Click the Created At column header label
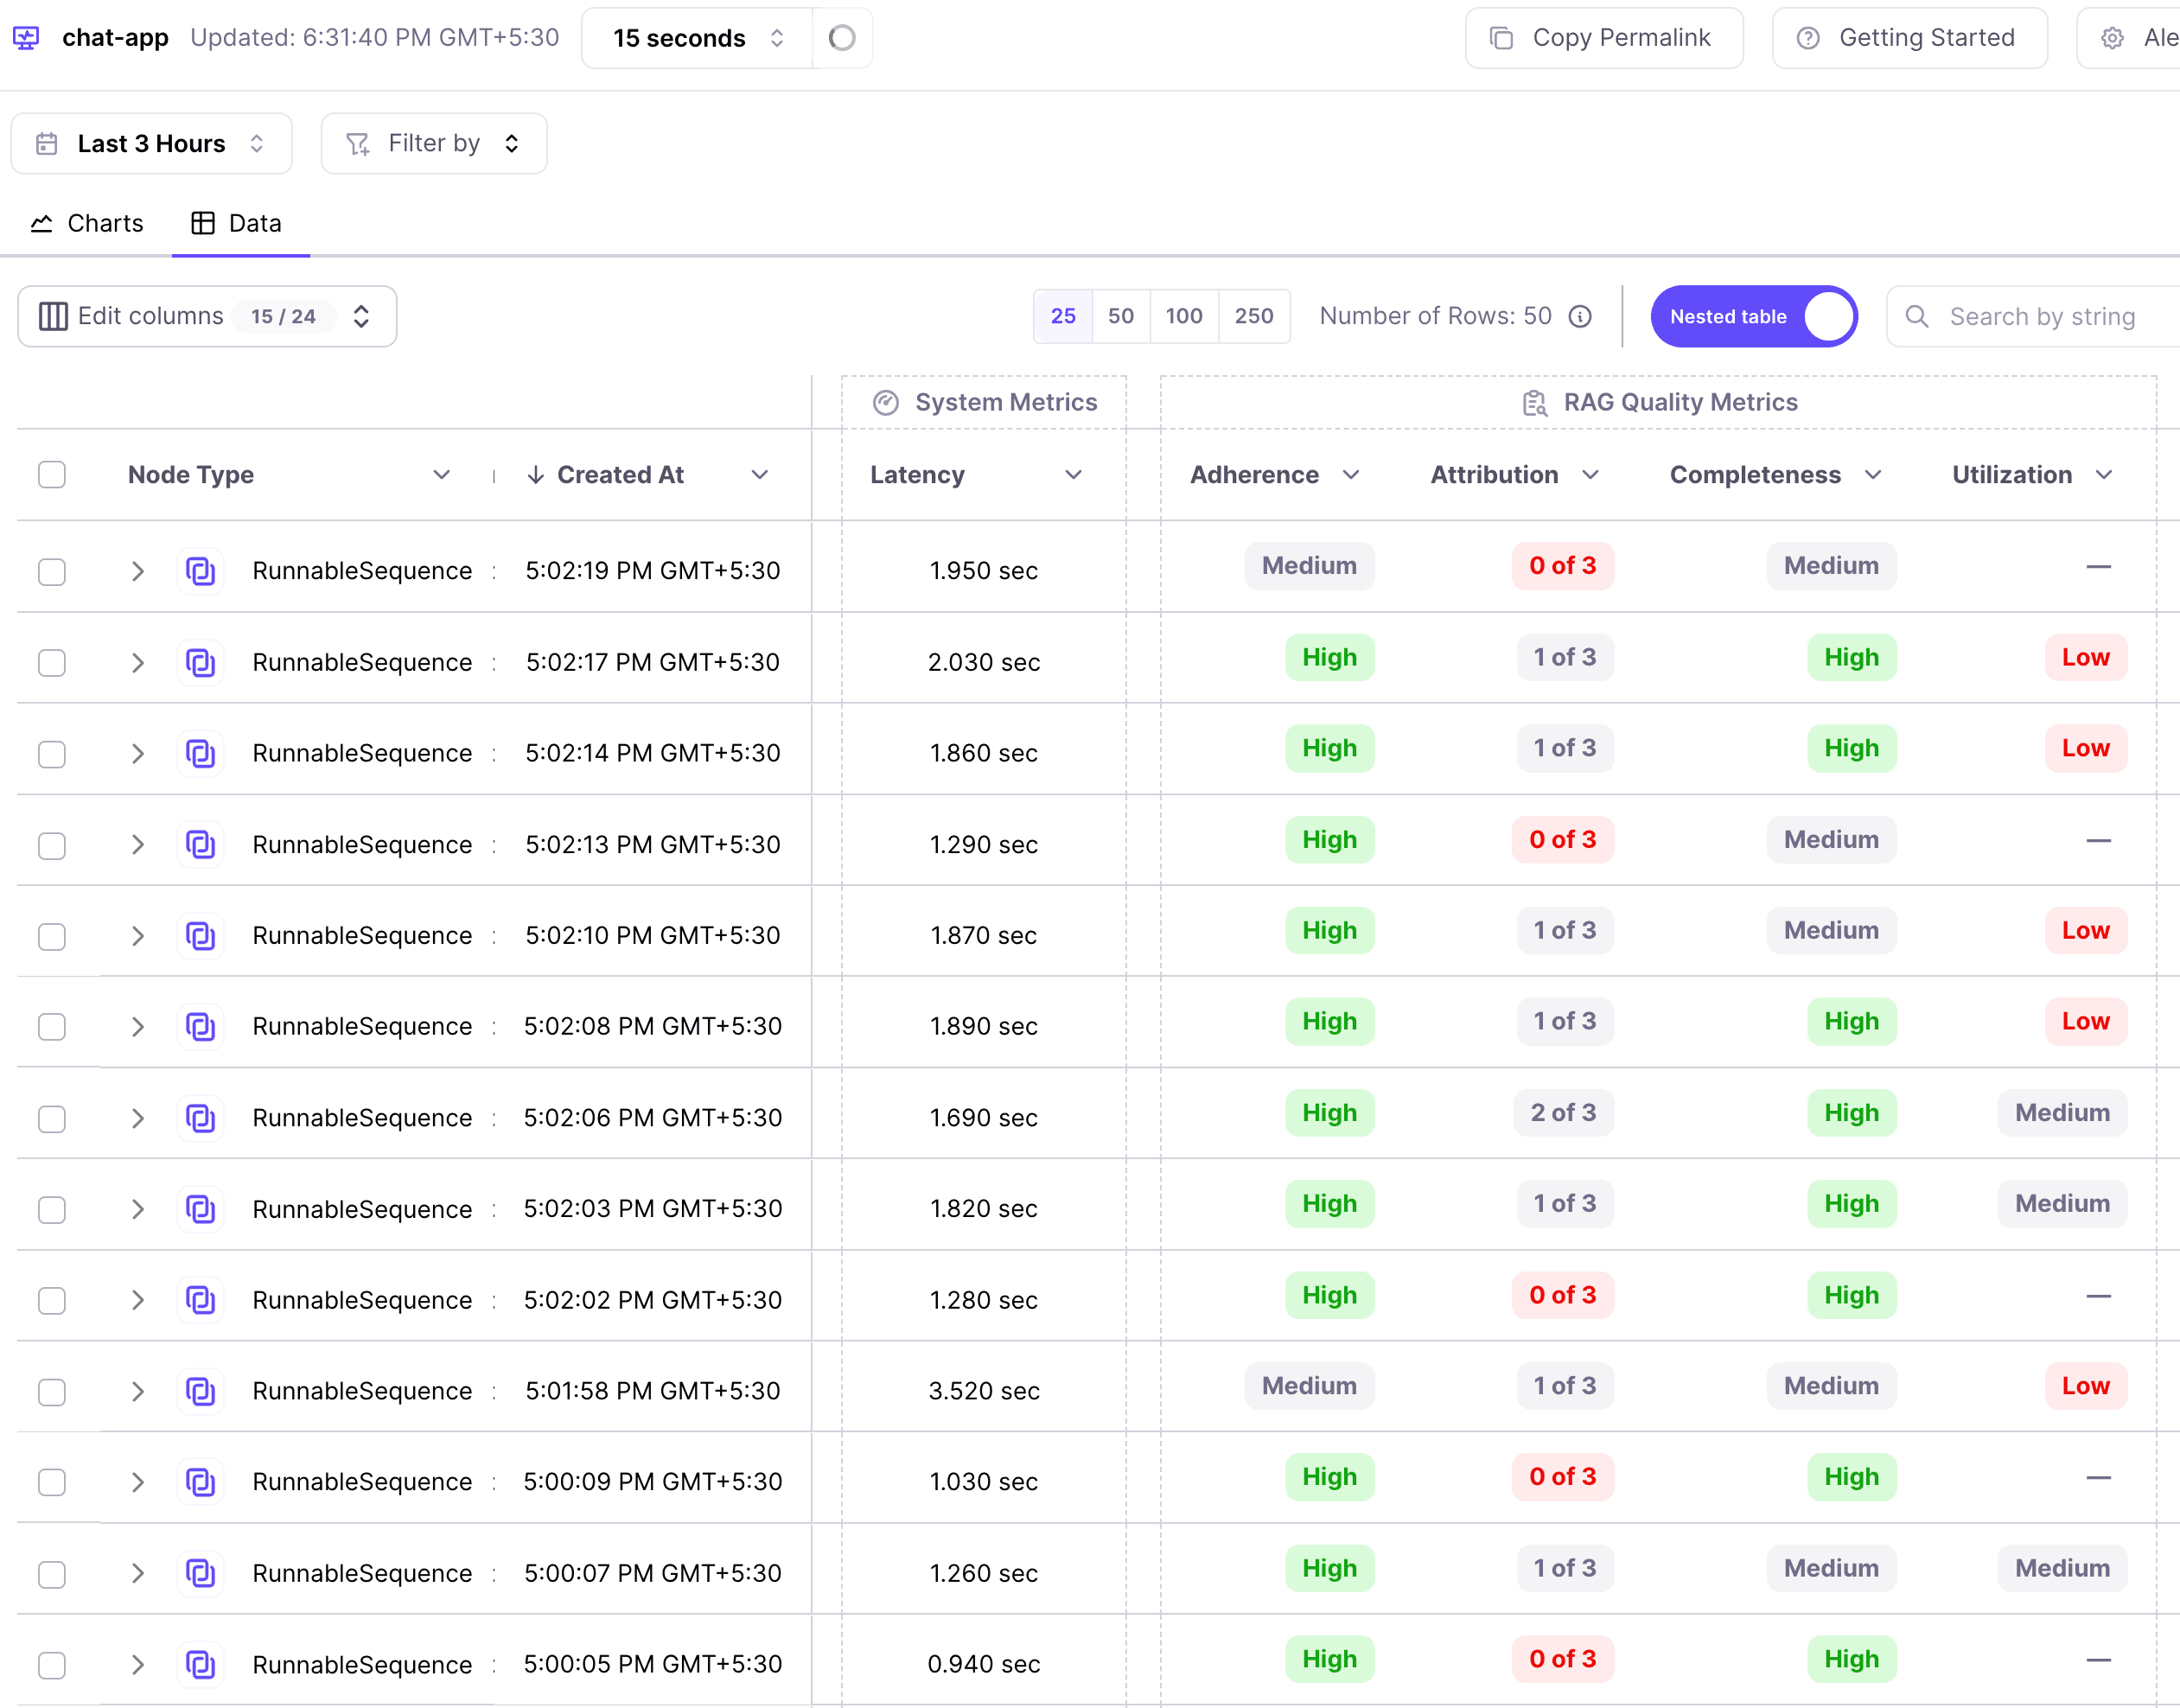This screenshot has width=2180, height=1708. 620,474
